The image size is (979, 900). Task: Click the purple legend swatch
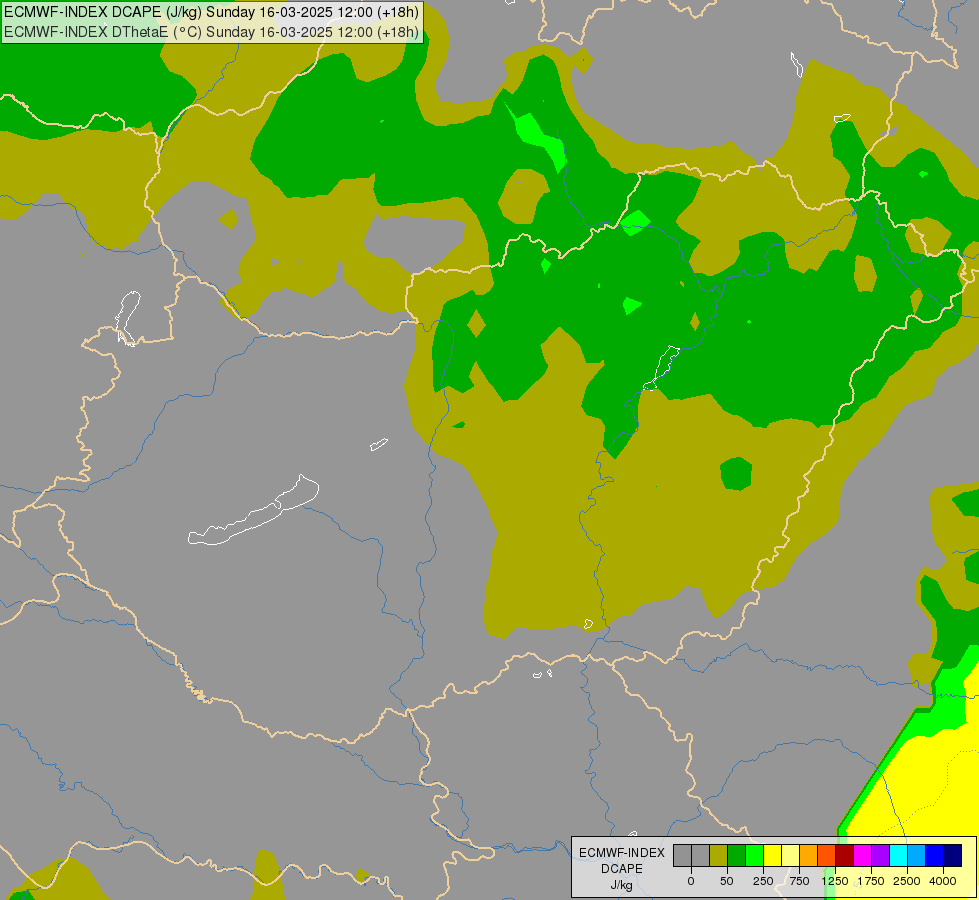coord(880,855)
